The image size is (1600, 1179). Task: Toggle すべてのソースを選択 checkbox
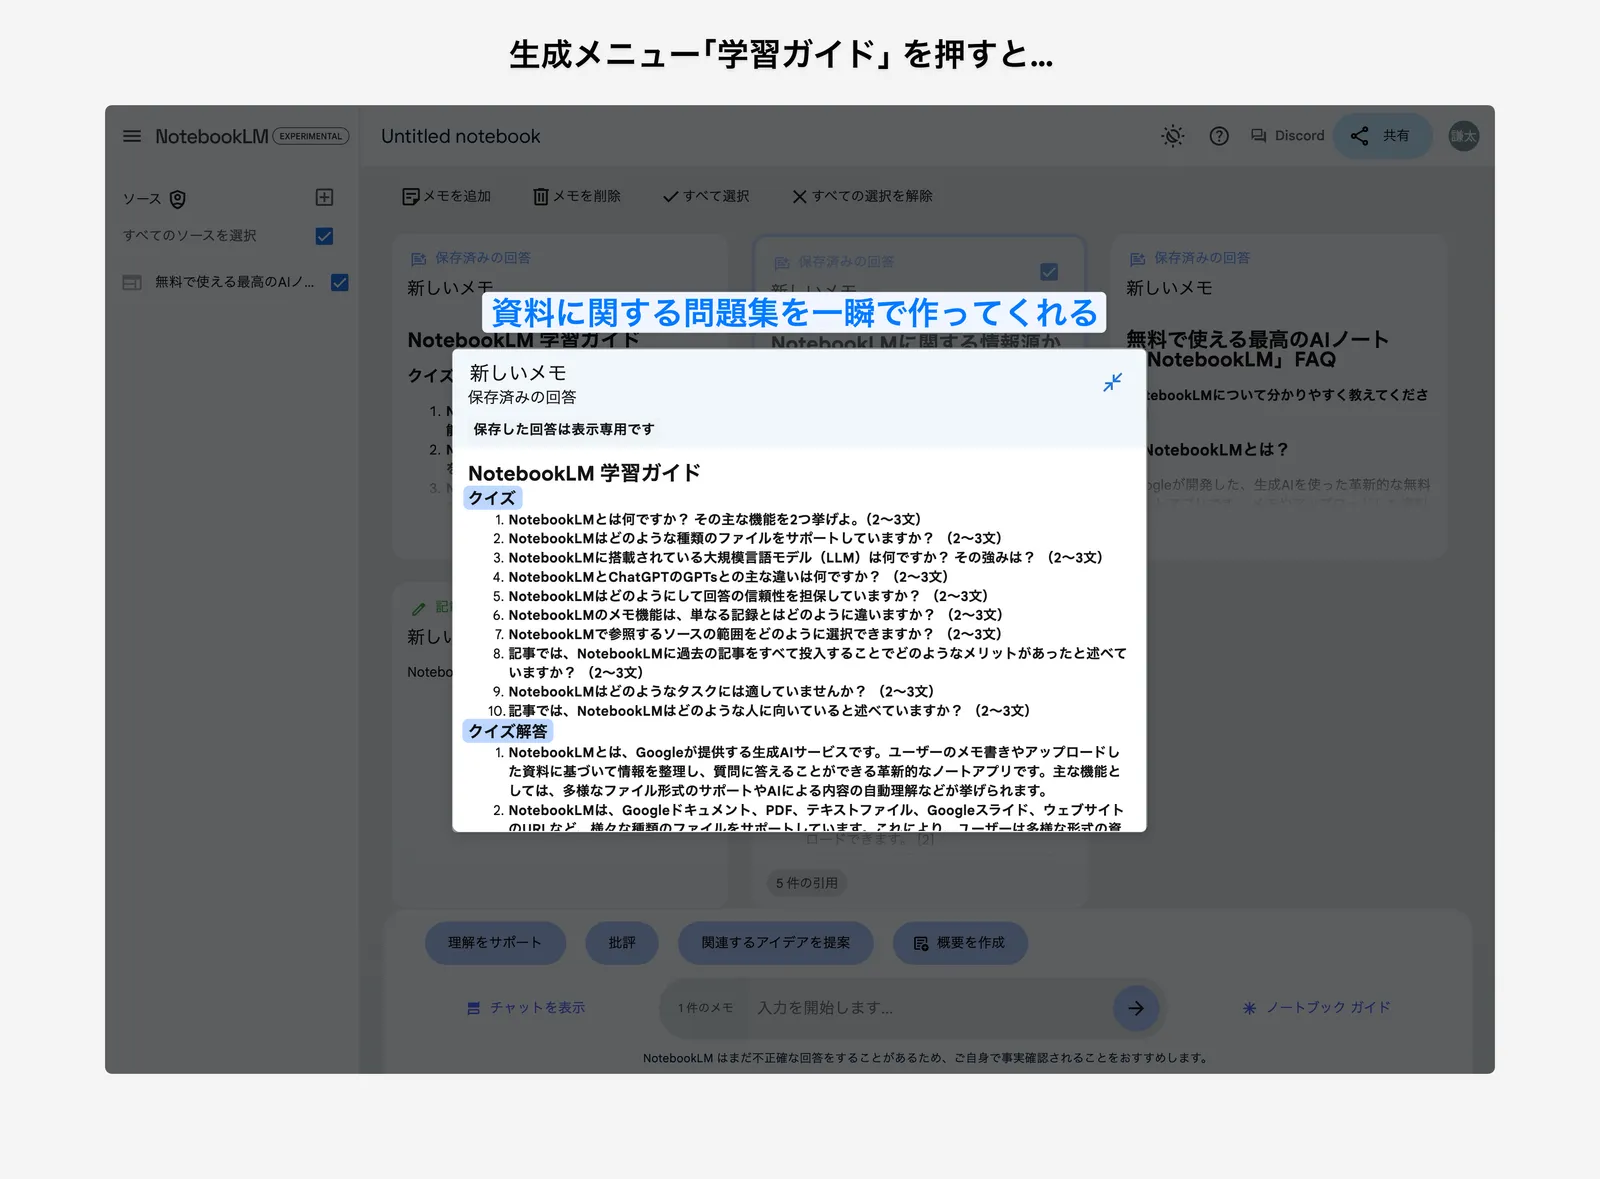324,236
